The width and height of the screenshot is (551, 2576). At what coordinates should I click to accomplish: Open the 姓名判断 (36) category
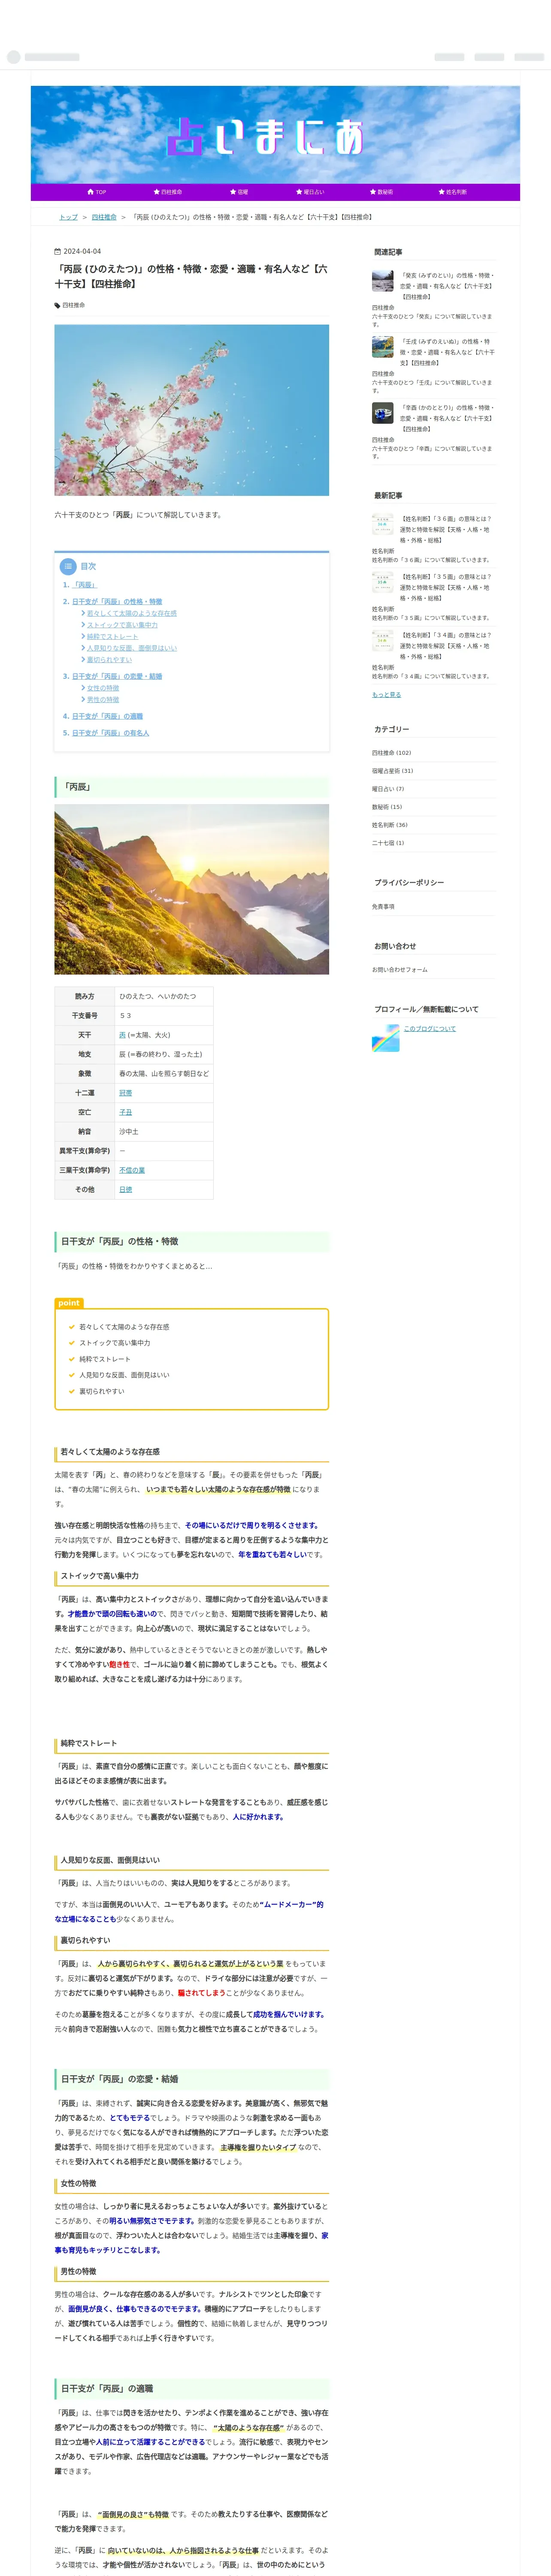coord(390,825)
